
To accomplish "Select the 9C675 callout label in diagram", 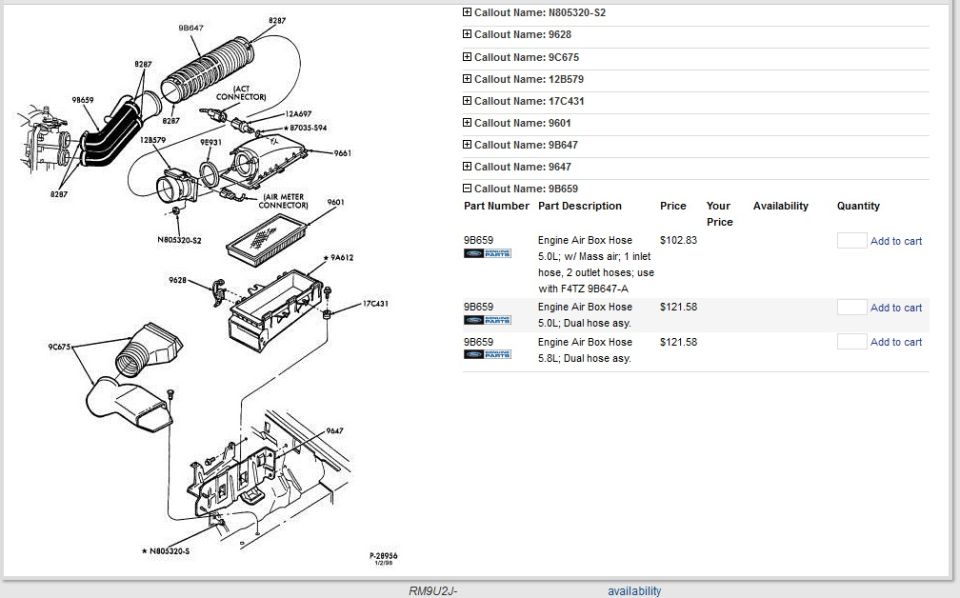I will [59, 347].
